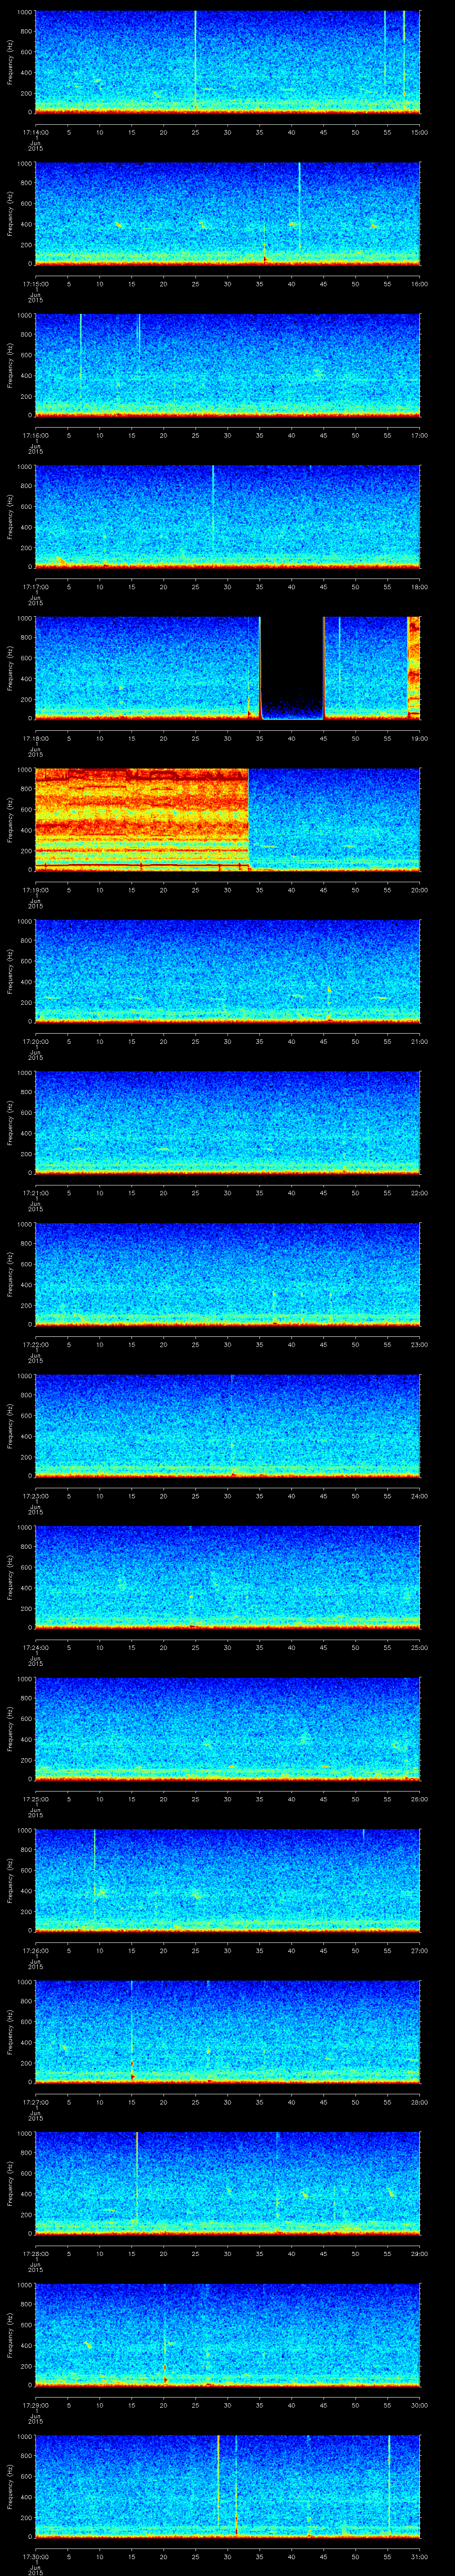
Task: Click the spectrogram plot beginning at 17:25:00
Action: [228, 1728]
